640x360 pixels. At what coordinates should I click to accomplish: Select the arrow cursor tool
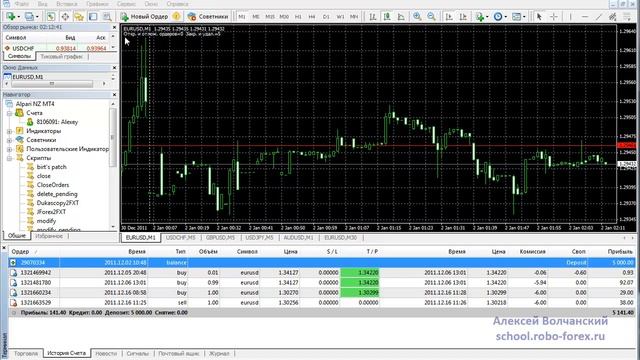[539, 17]
